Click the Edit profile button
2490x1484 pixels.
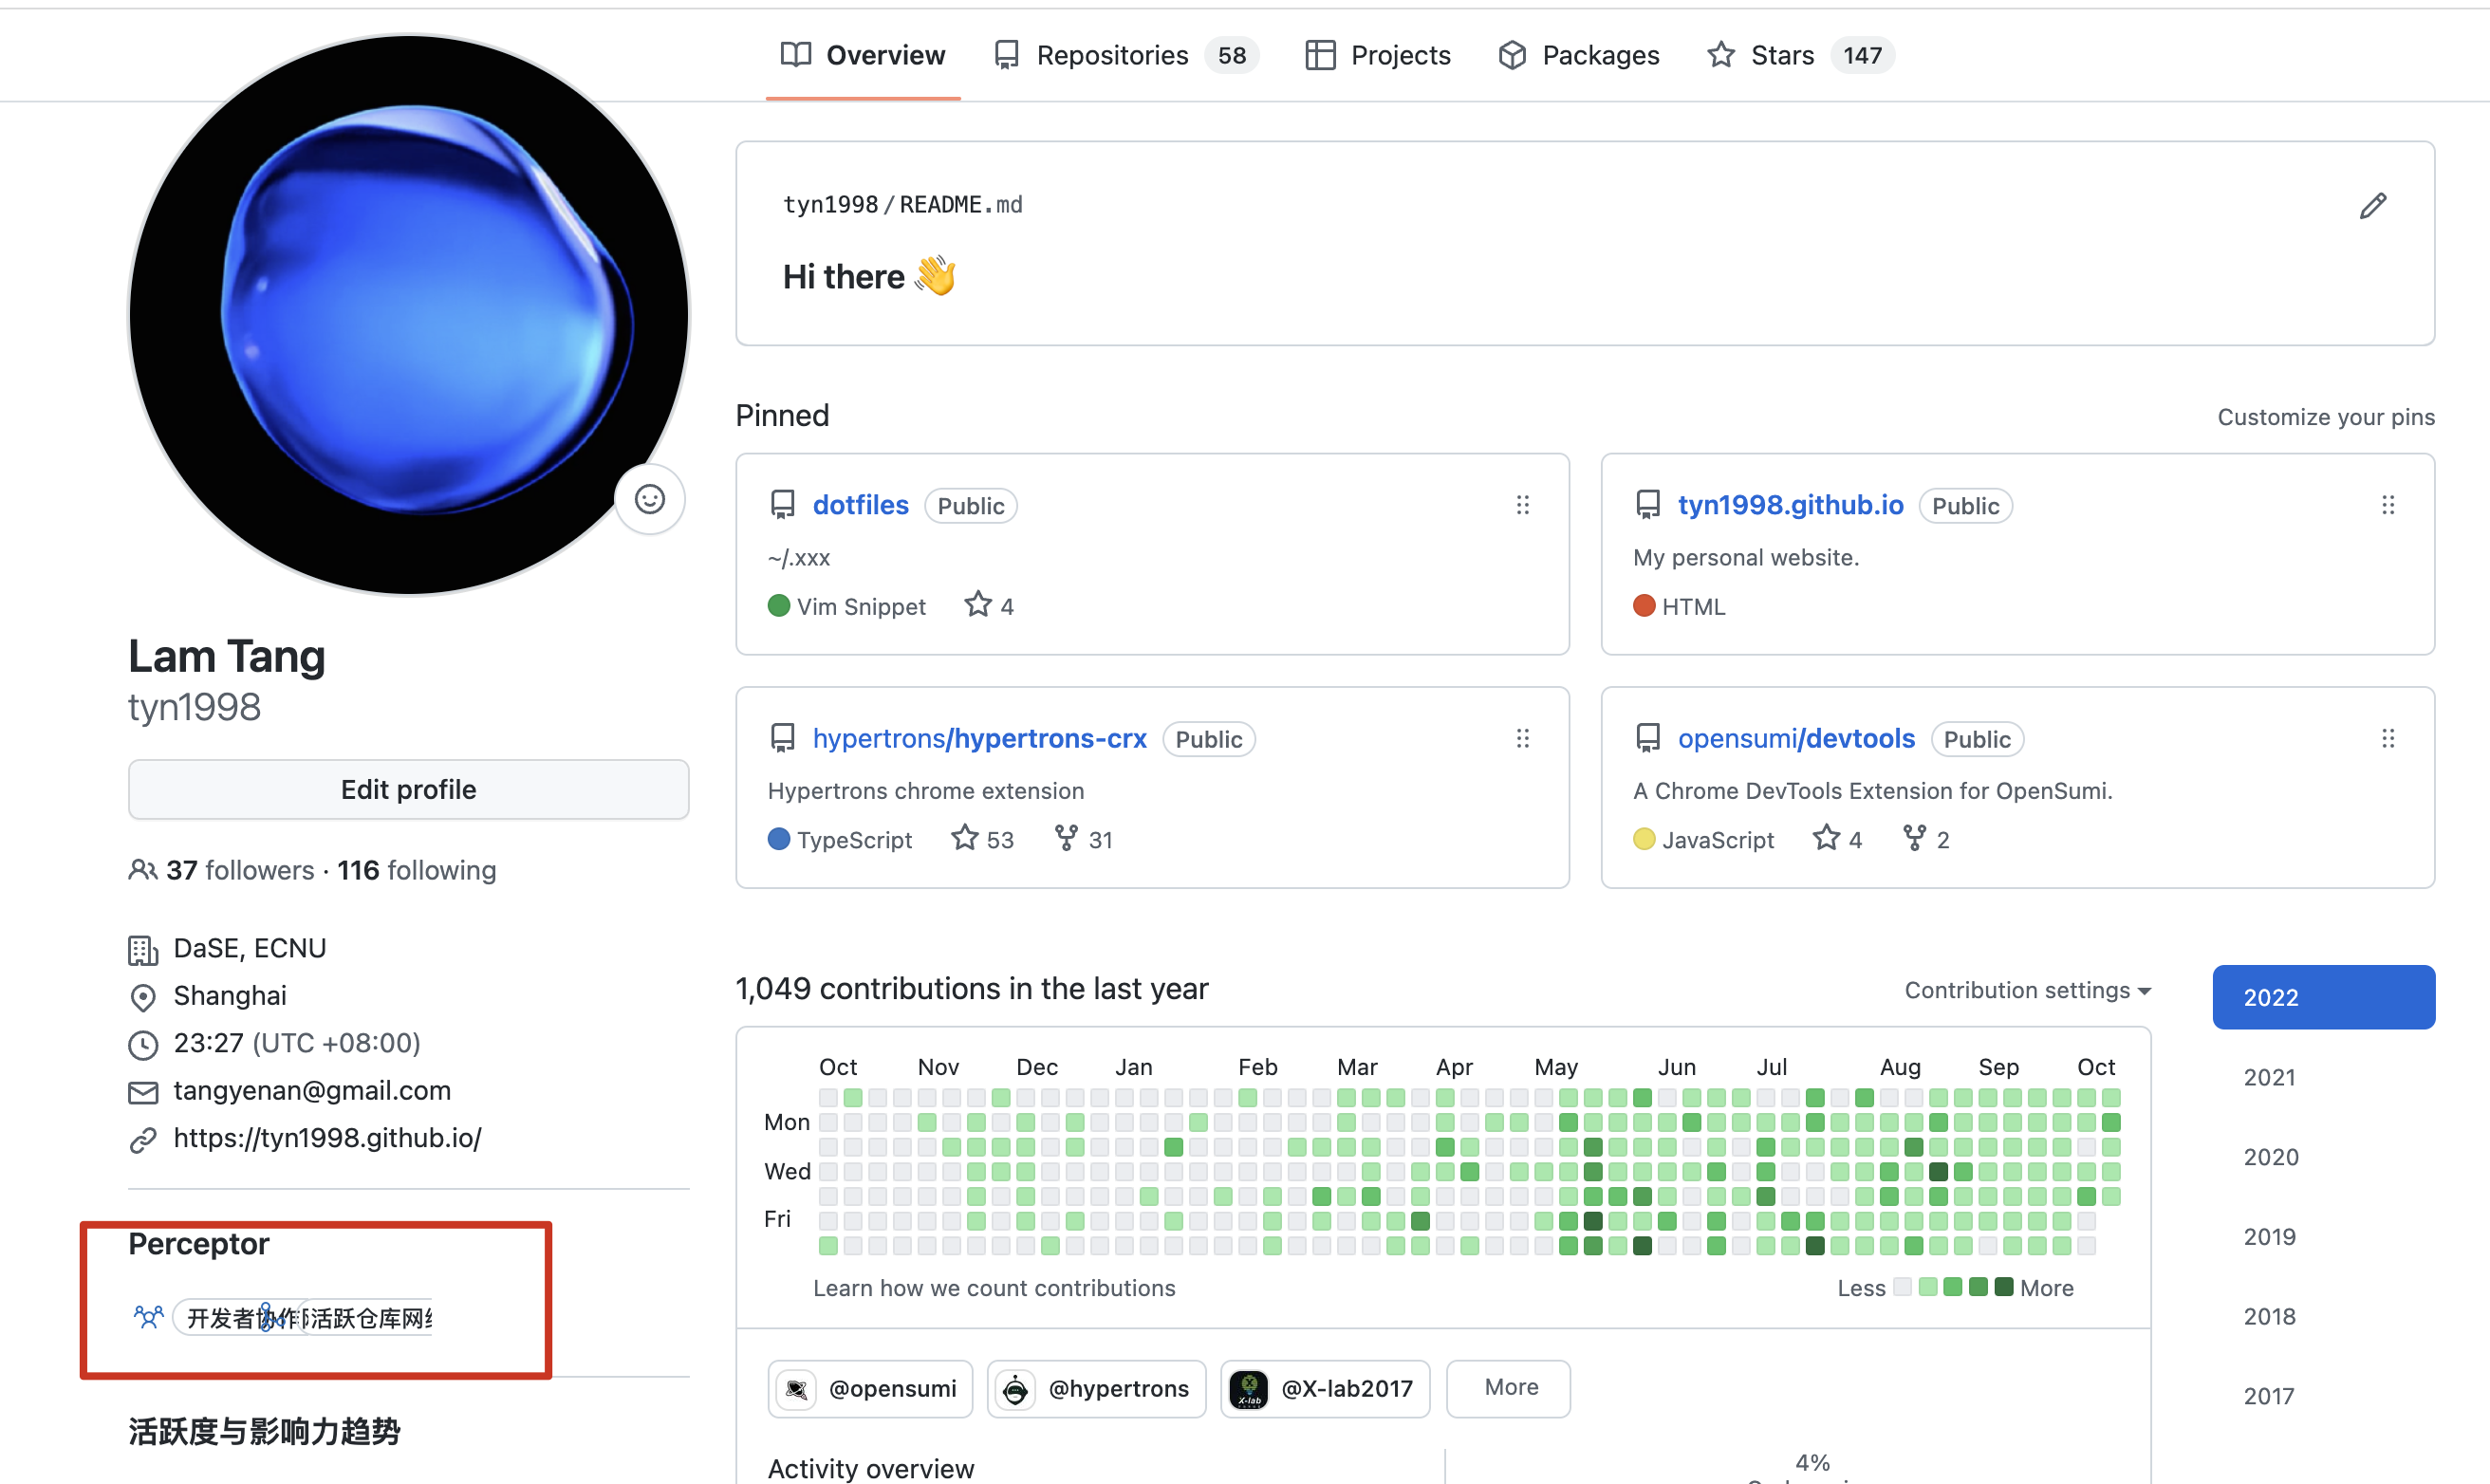pyautogui.click(x=408, y=789)
